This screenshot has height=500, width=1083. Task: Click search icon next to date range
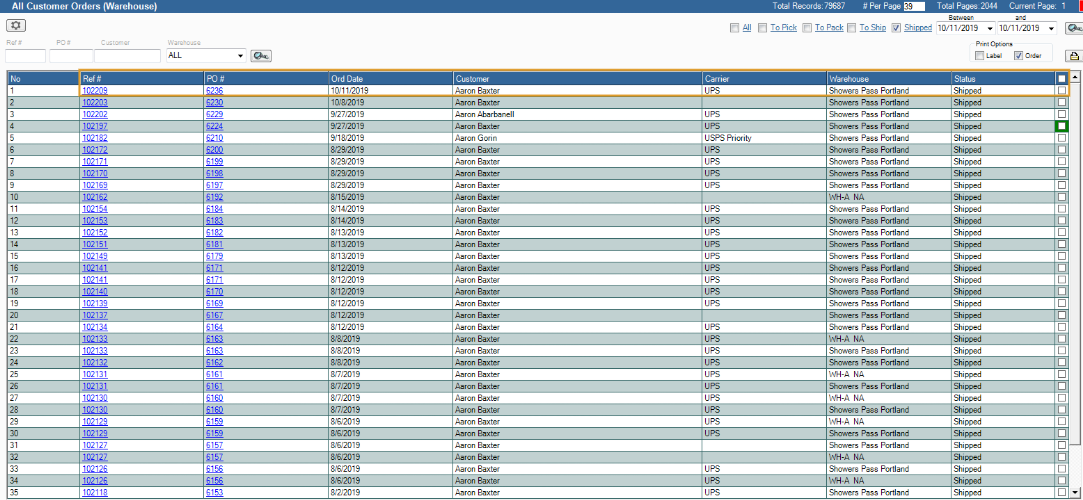[x=1075, y=28]
